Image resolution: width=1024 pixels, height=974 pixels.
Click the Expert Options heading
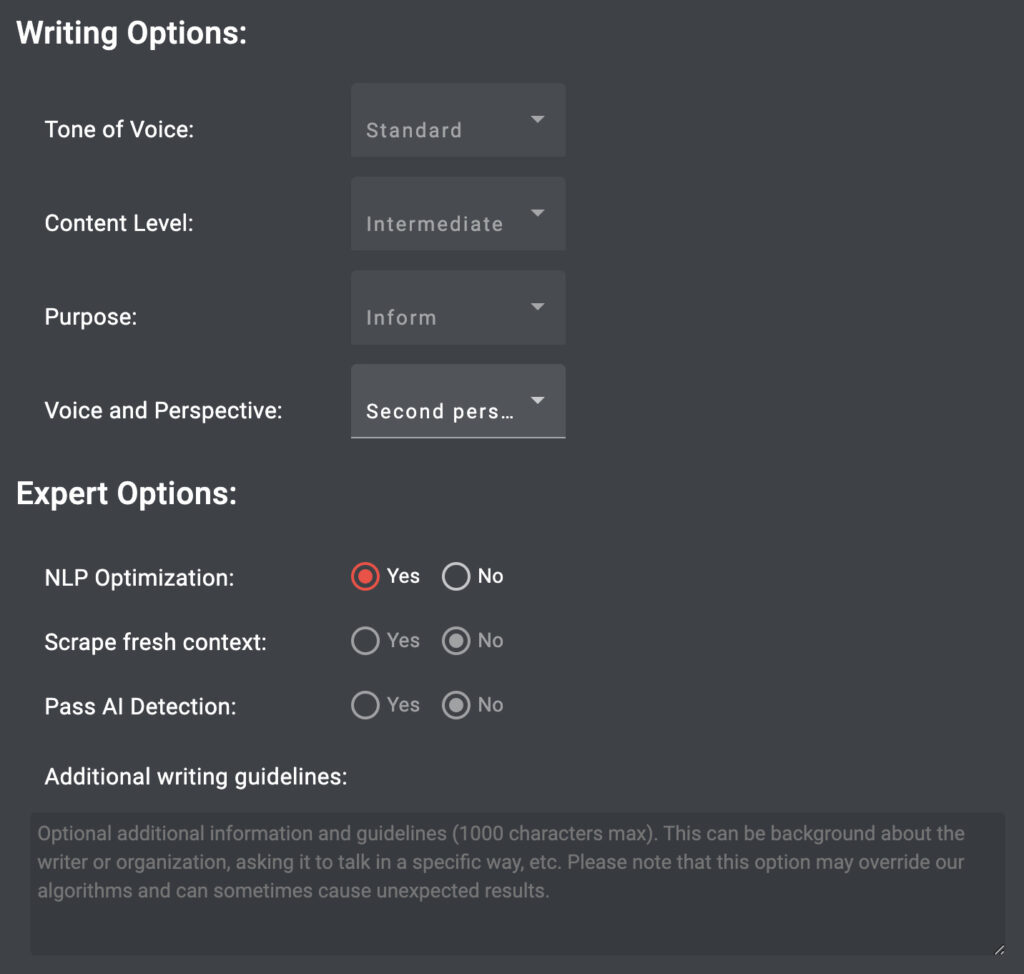[126, 493]
